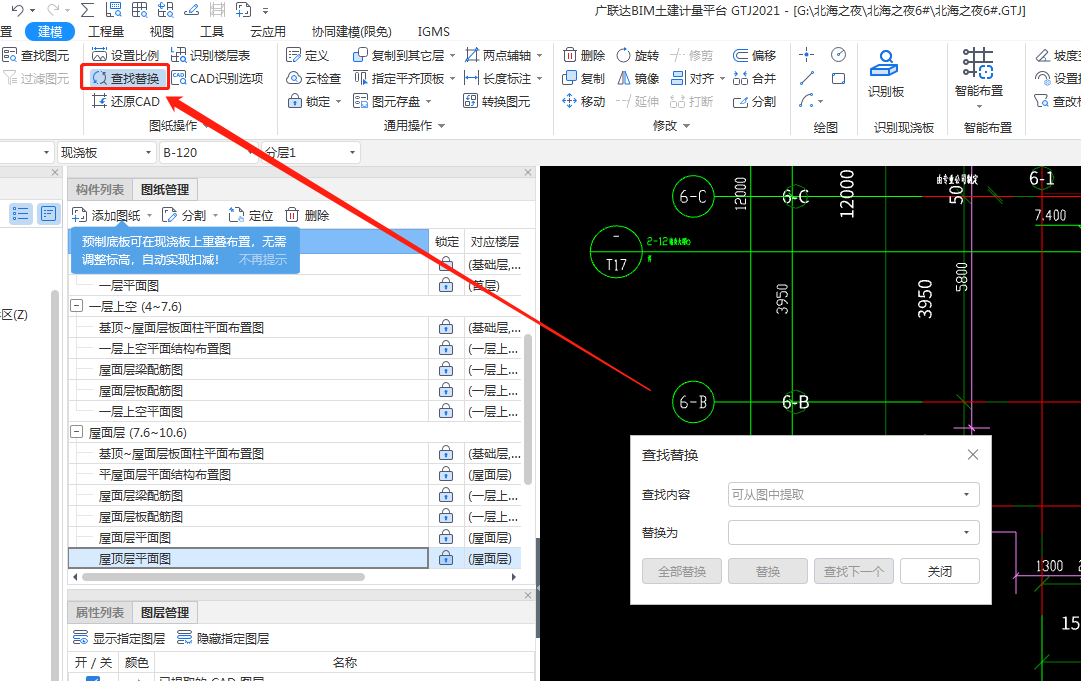Select the 偏移 tool
This screenshot has width=1081, height=681.
point(754,55)
